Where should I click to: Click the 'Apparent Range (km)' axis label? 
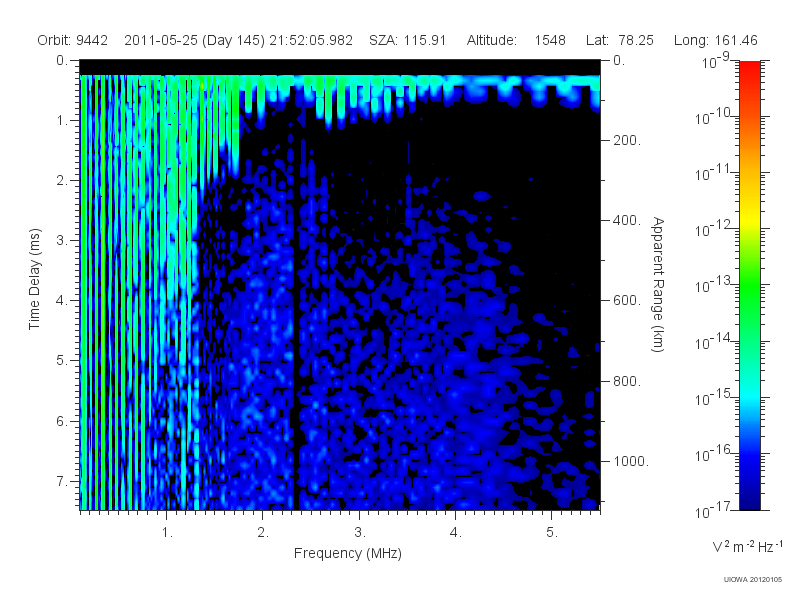[x=658, y=284]
